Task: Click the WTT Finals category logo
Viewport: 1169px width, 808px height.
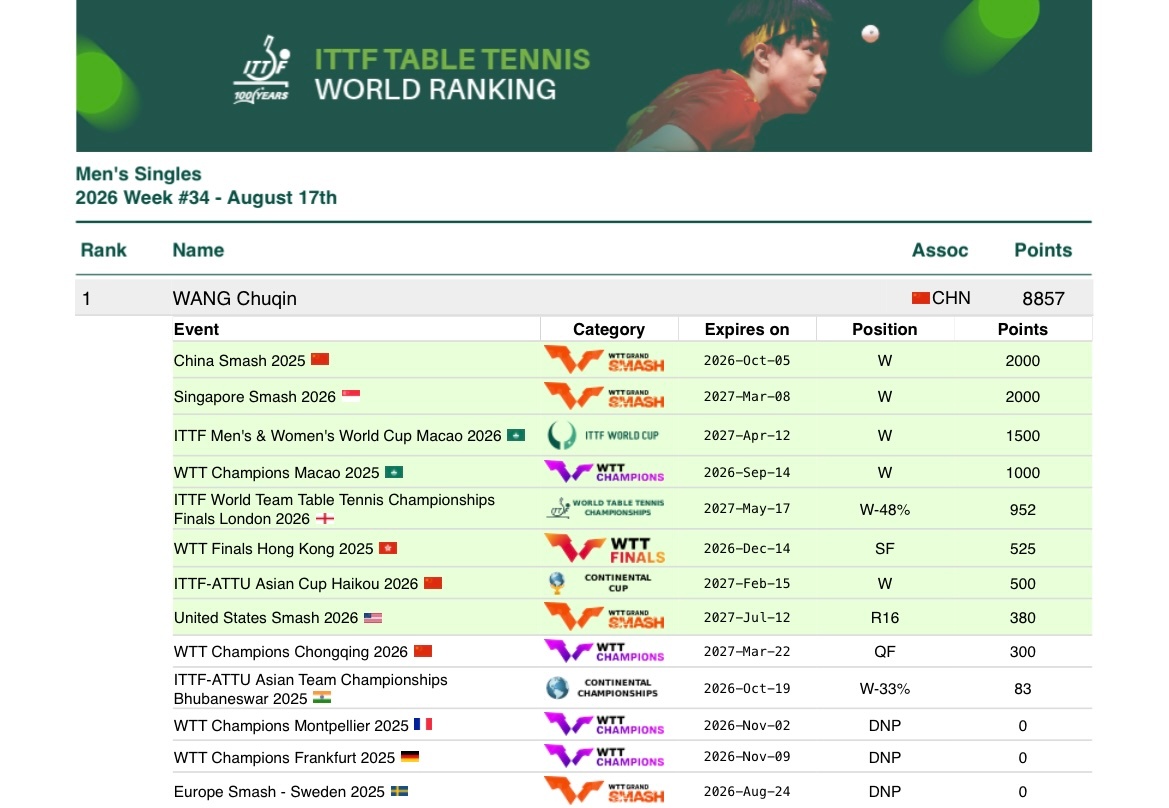Action: (604, 549)
